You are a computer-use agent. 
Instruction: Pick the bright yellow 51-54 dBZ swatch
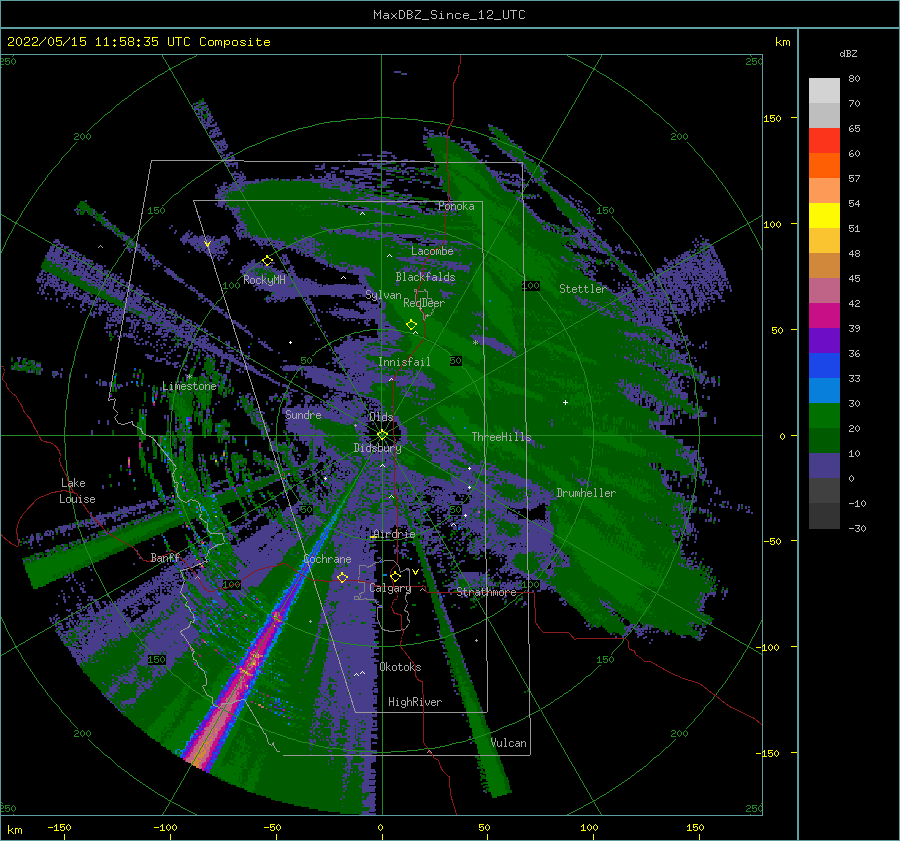pyautogui.click(x=824, y=216)
